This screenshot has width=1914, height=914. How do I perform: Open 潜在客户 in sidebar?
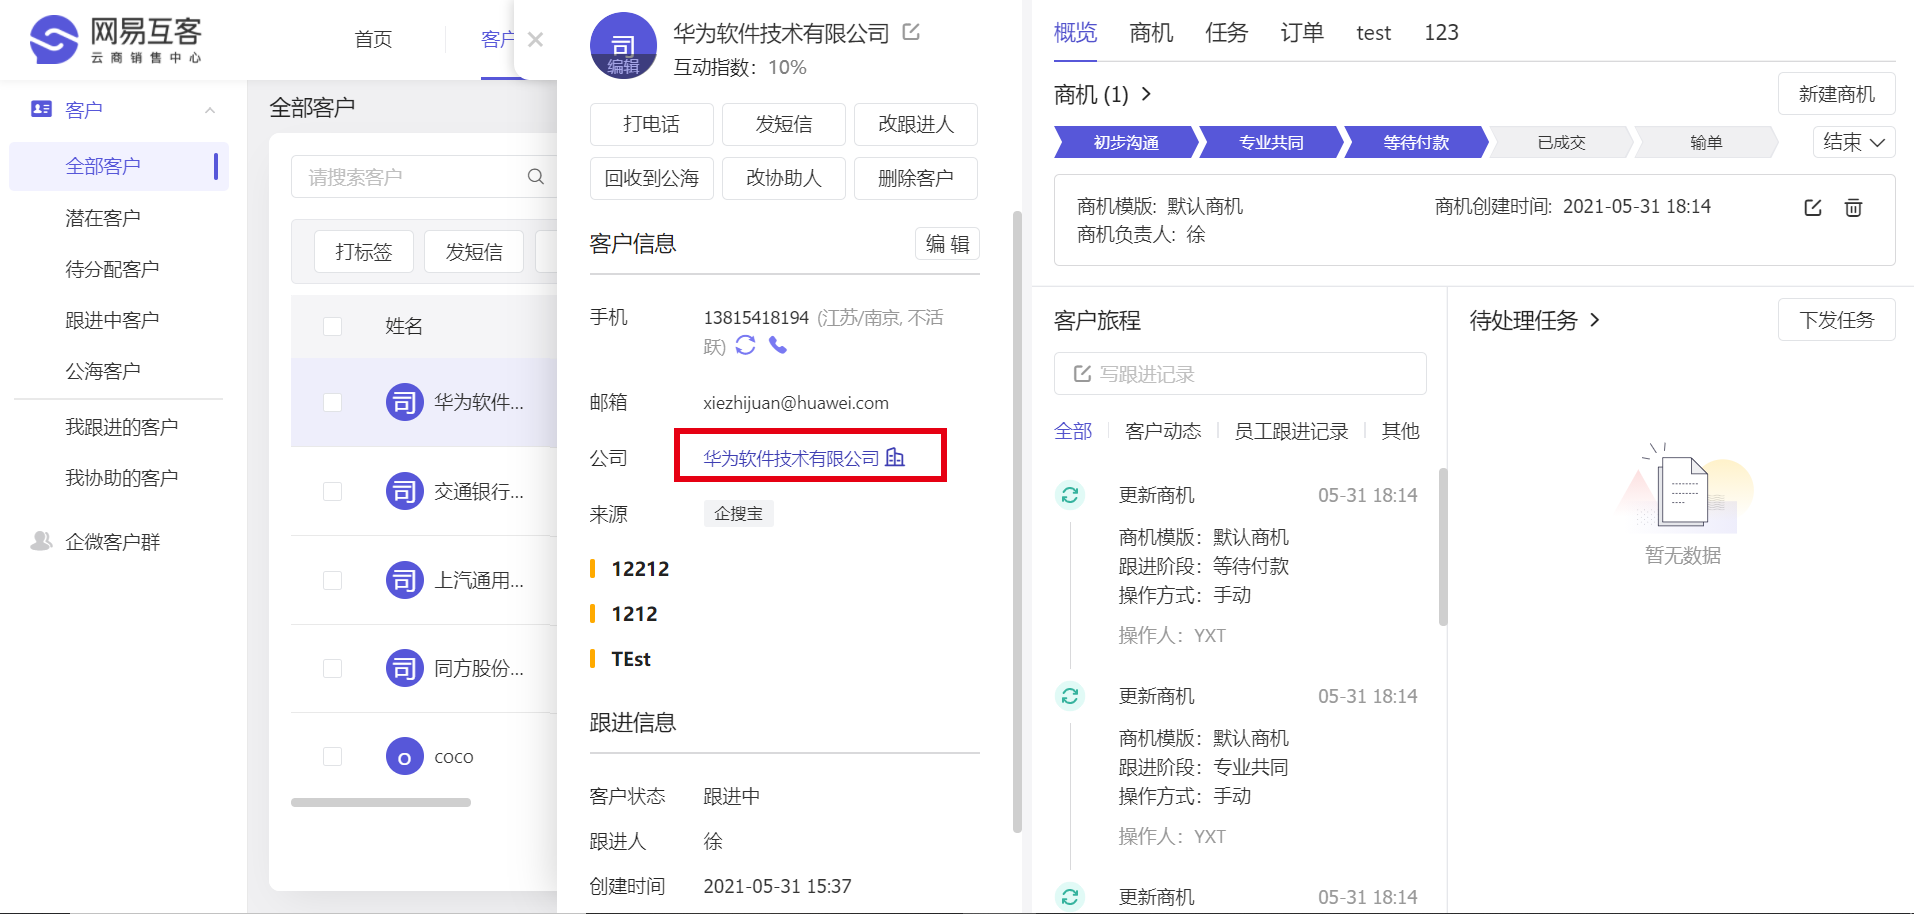(x=103, y=218)
